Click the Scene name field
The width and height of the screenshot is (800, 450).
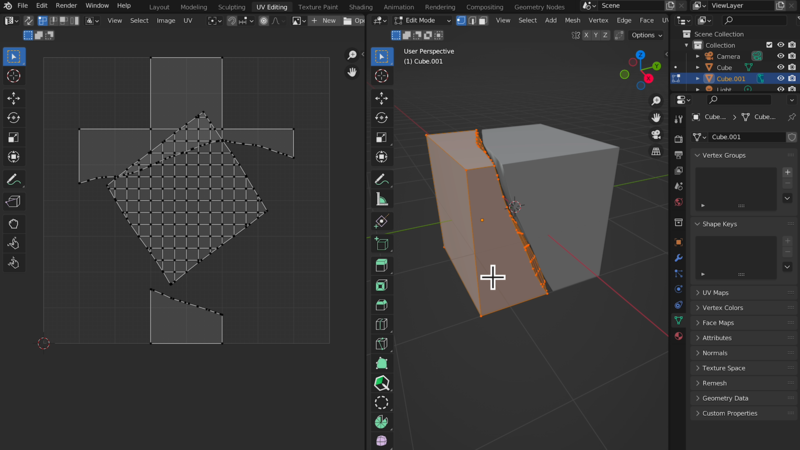tap(632, 6)
